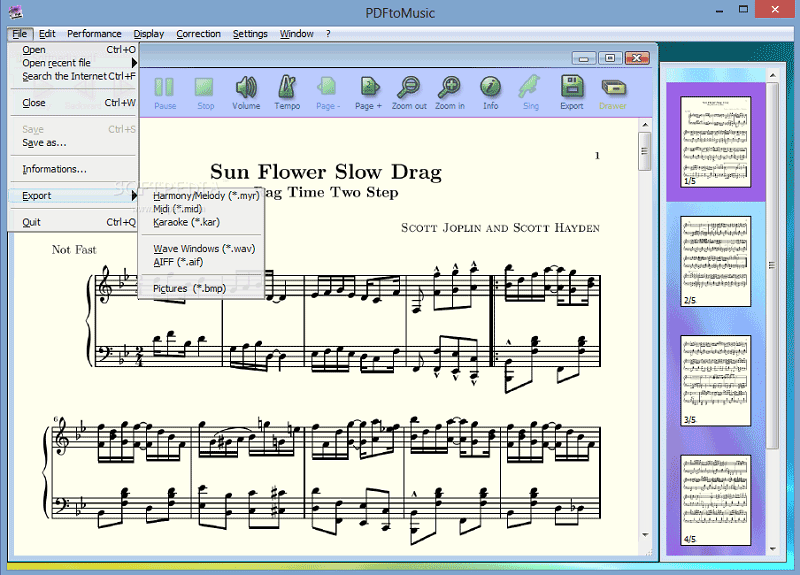Stop playback with the Stop icon

pos(205,92)
